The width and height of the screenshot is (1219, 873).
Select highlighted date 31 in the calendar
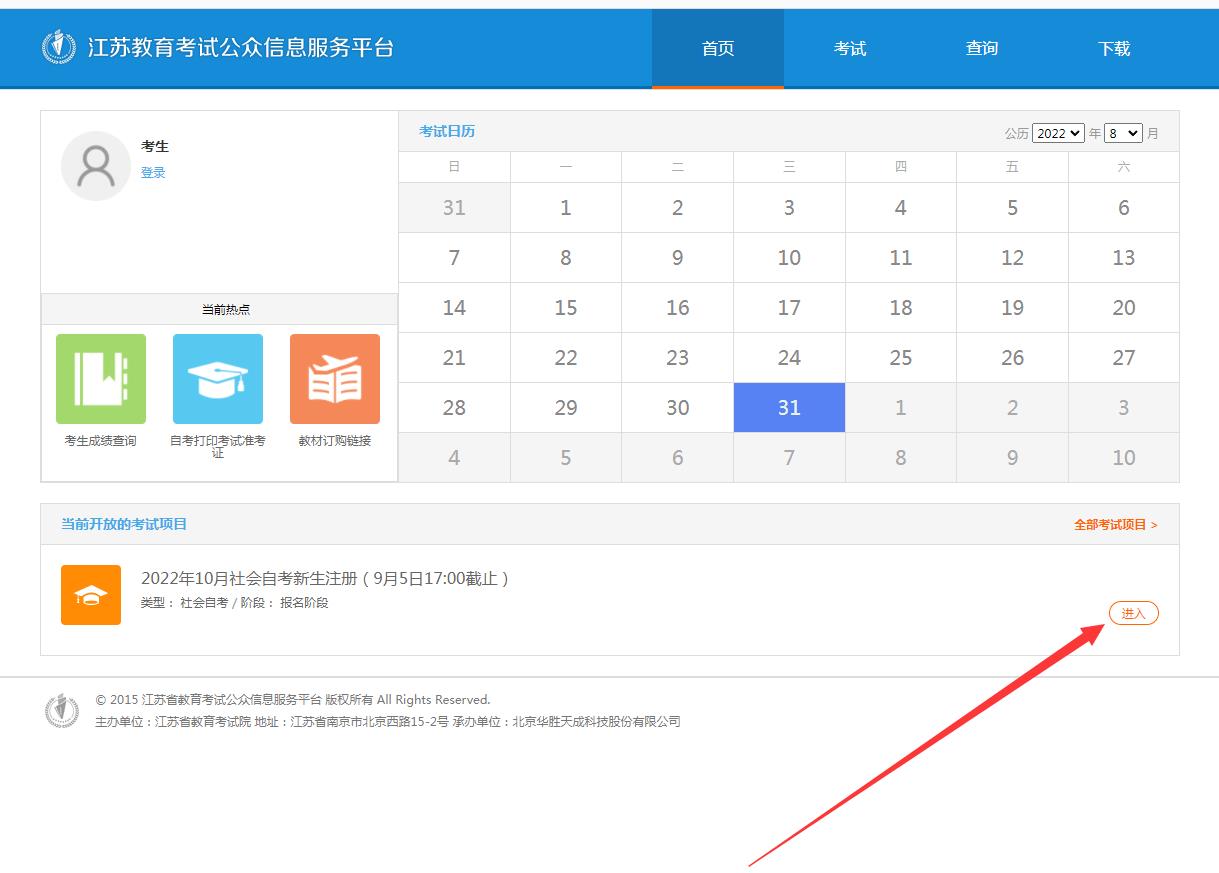point(789,408)
